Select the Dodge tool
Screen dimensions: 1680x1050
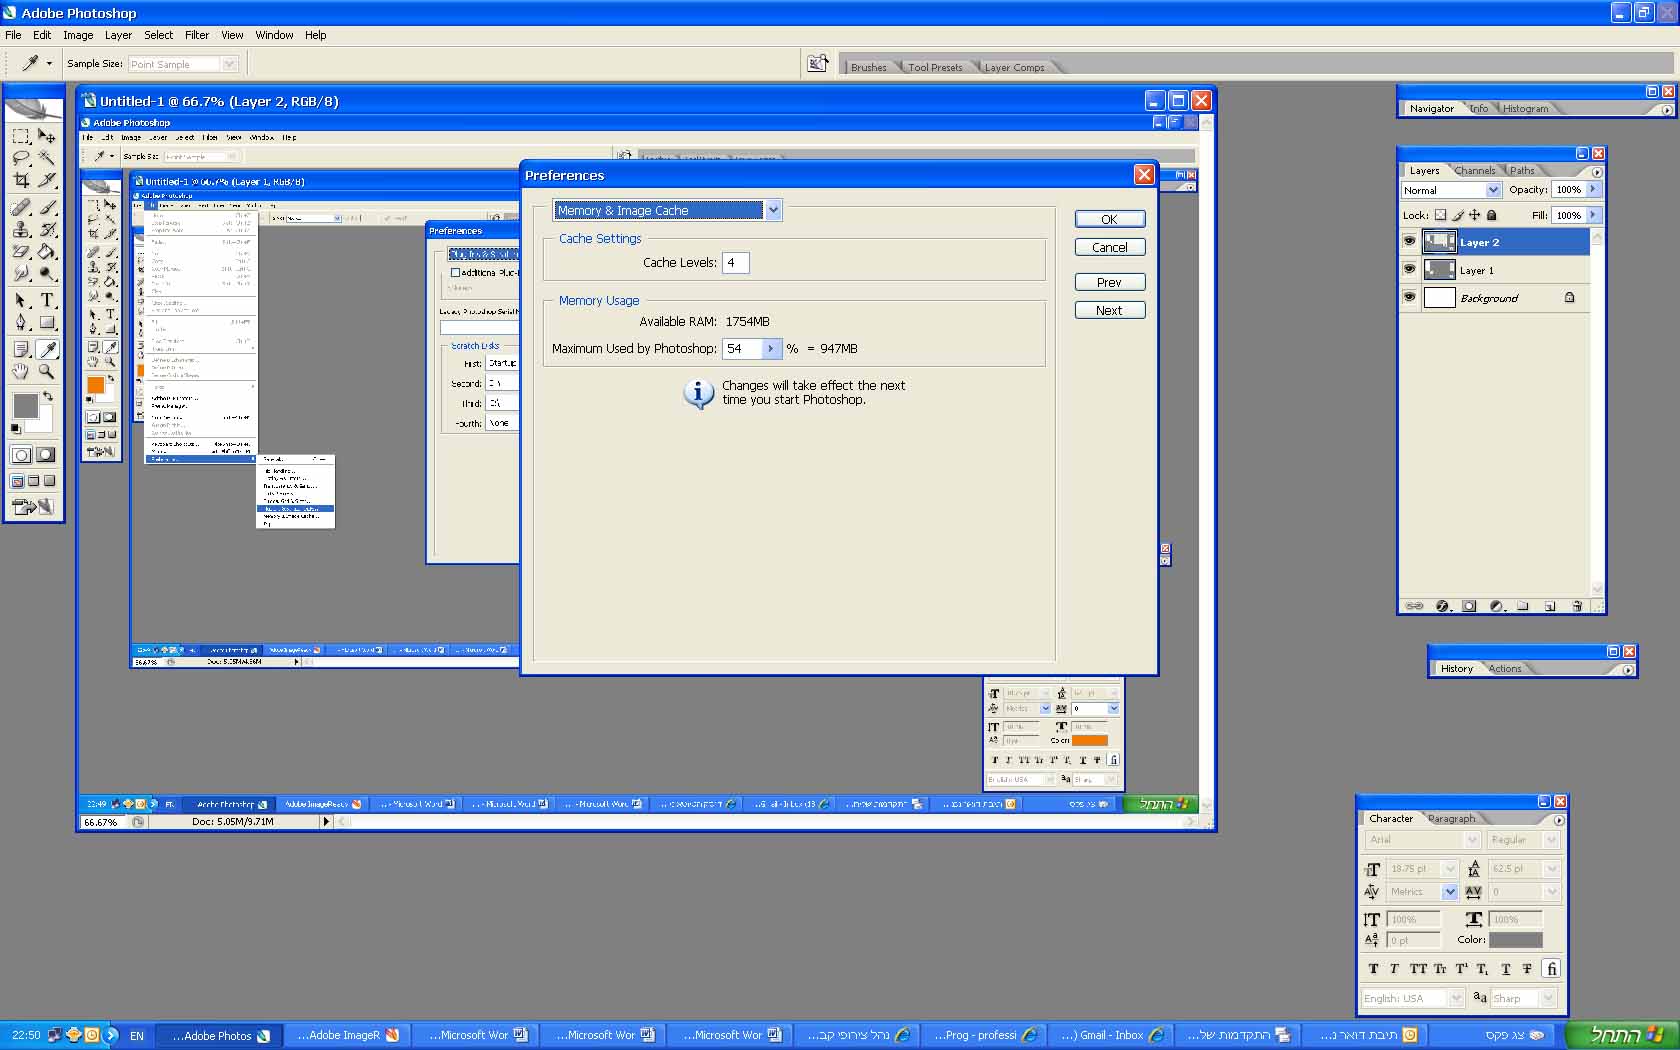(47, 273)
